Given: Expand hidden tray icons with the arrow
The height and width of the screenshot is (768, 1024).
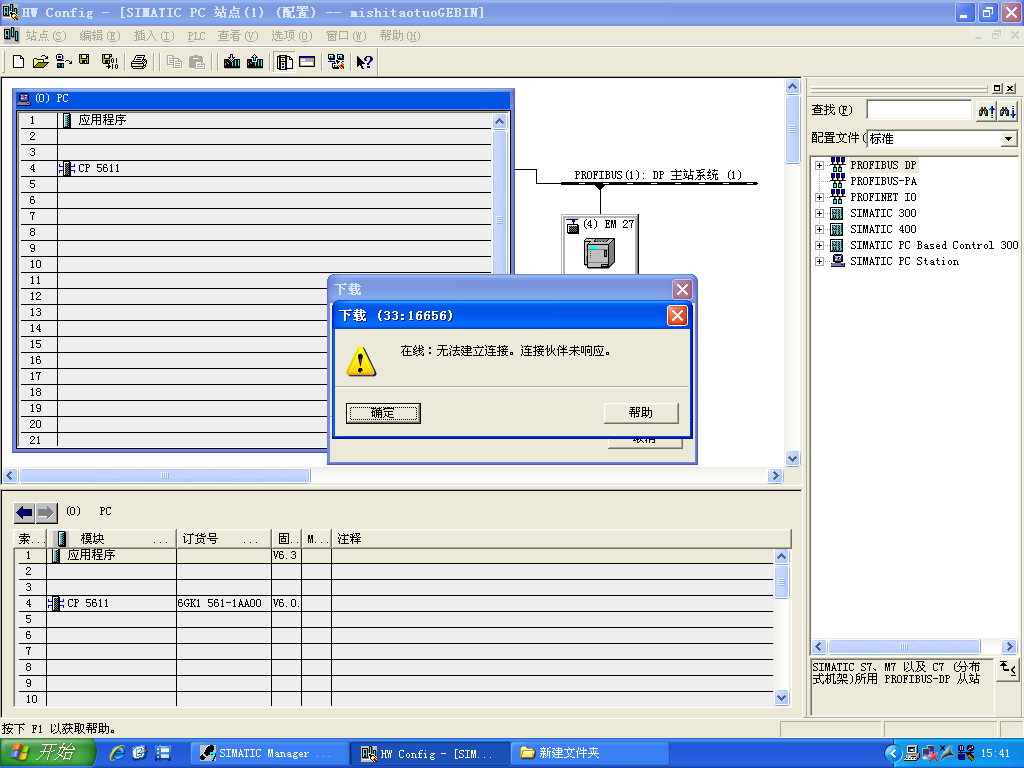Looking at the screenshot, I should (893, 753).
